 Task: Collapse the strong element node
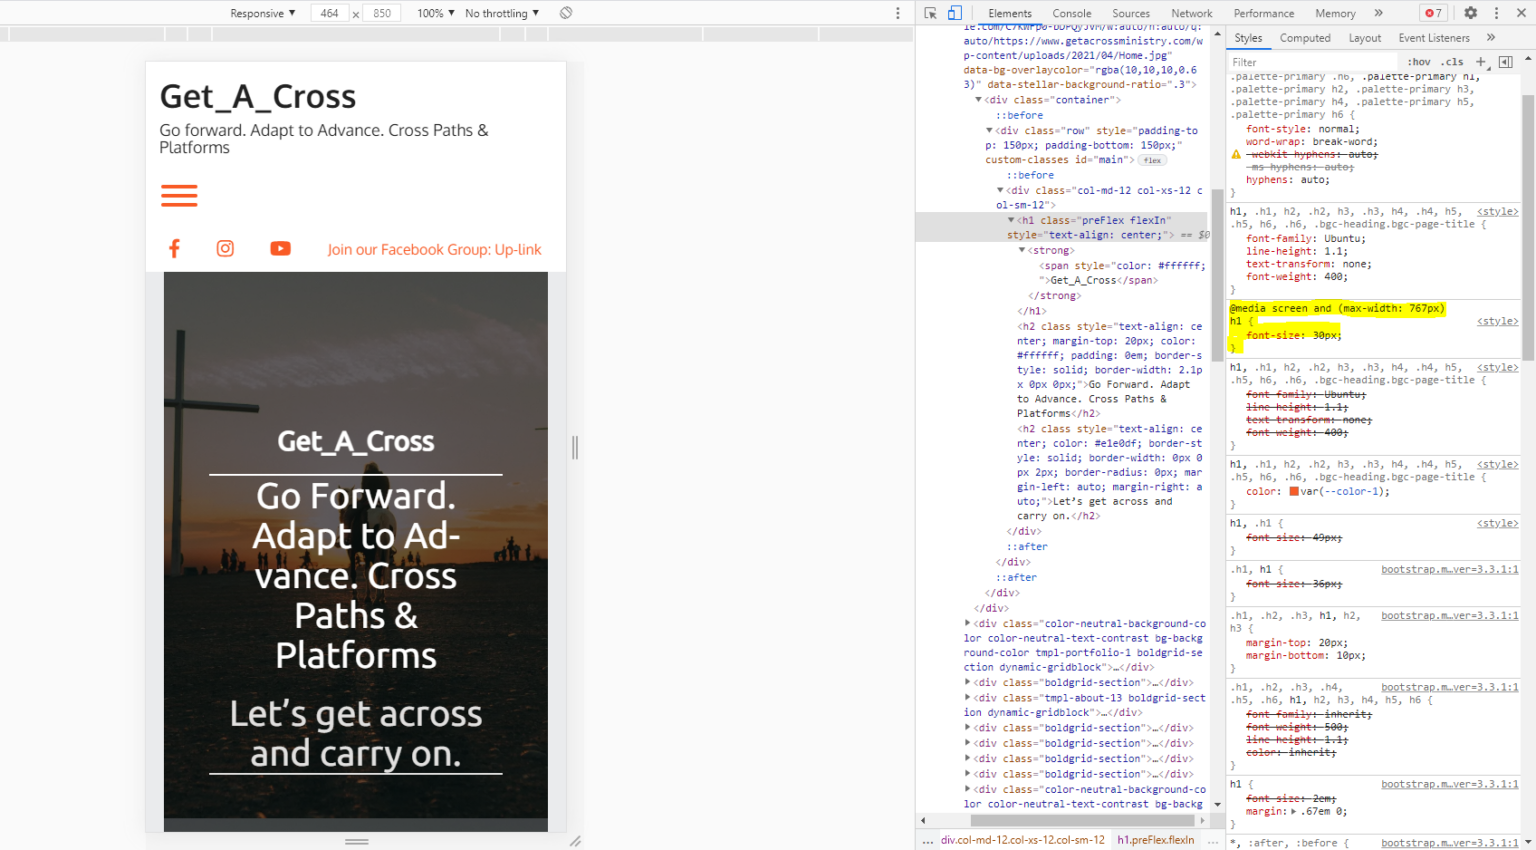(1022, 250)
